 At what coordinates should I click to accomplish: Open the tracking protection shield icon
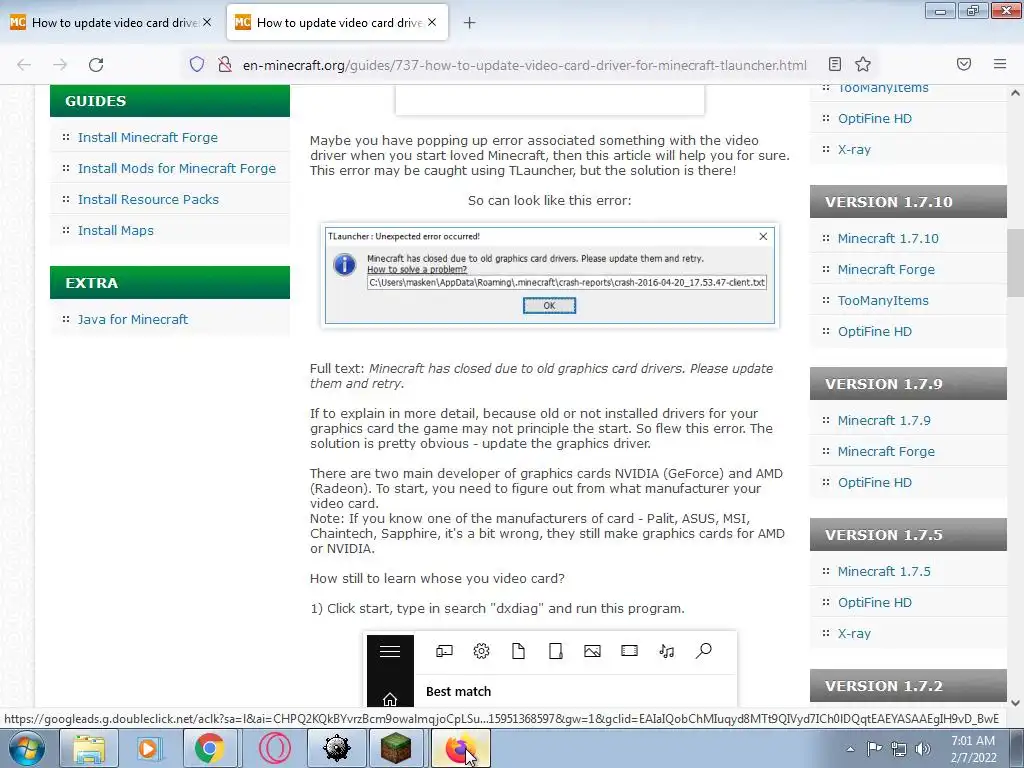coord(197,64)
